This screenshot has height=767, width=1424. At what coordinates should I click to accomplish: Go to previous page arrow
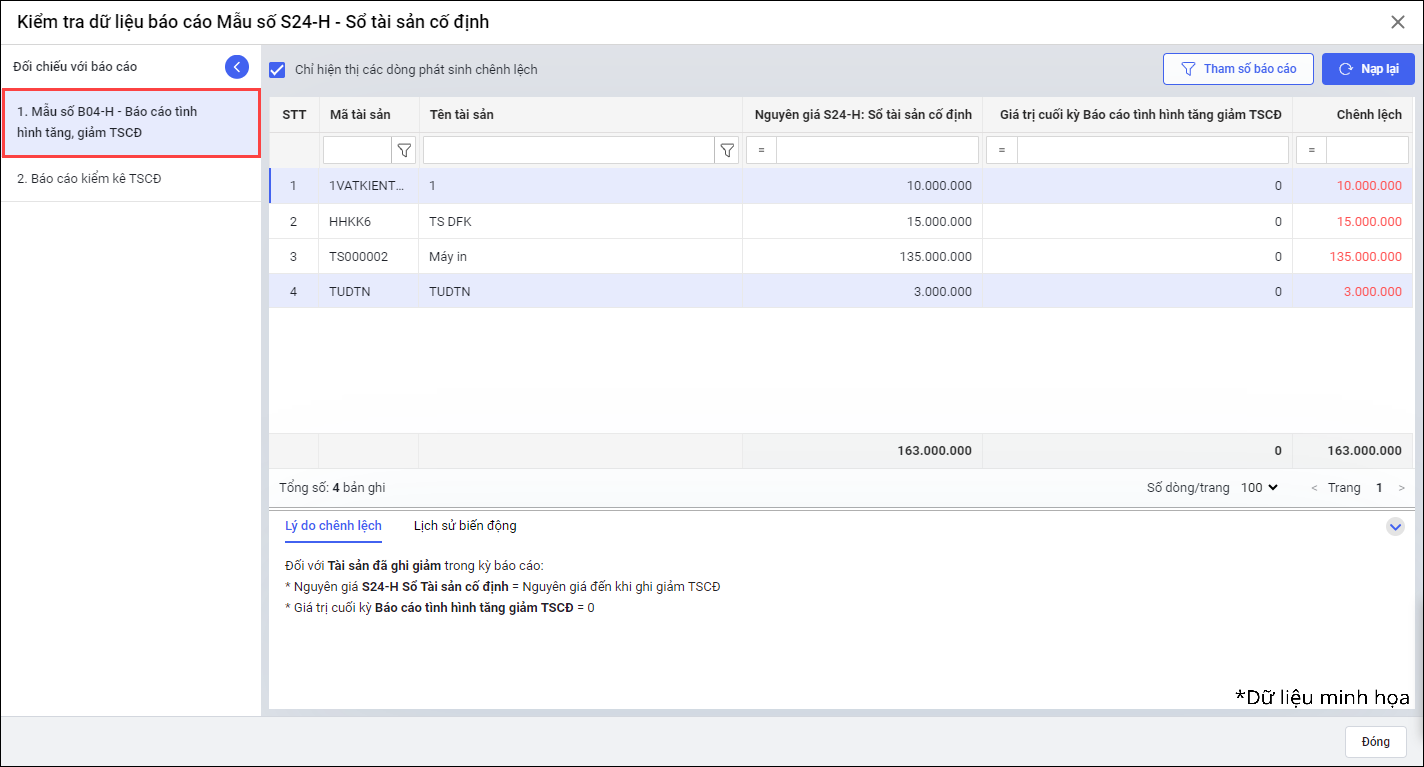click(x=1314, y=488)
